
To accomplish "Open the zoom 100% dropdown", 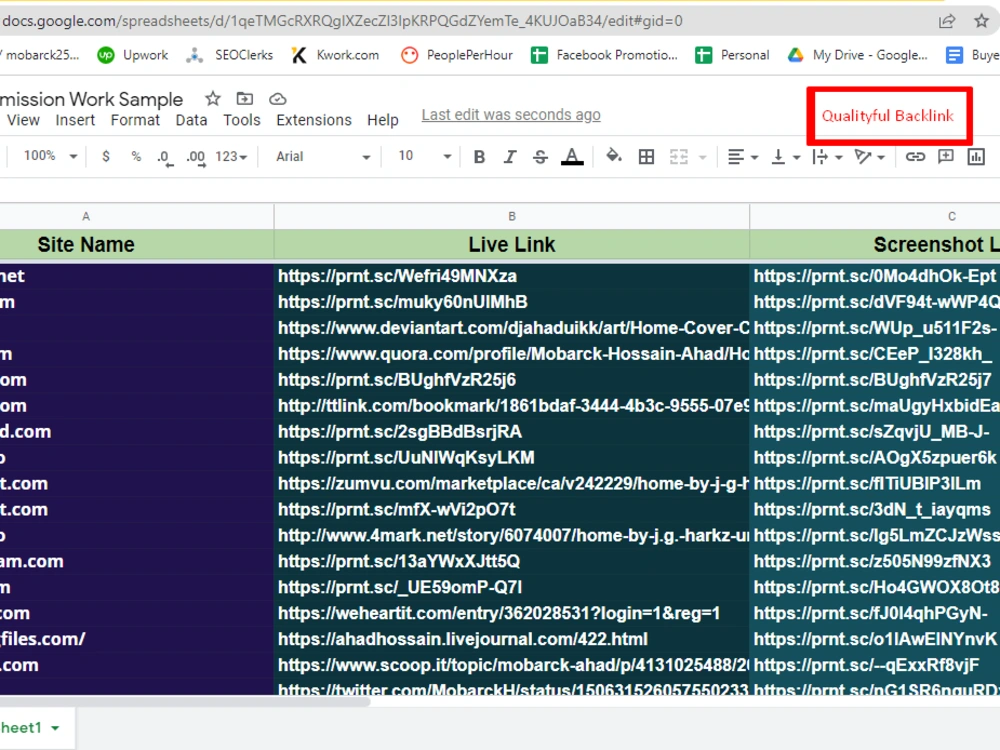I will click(x=50, y=156).
